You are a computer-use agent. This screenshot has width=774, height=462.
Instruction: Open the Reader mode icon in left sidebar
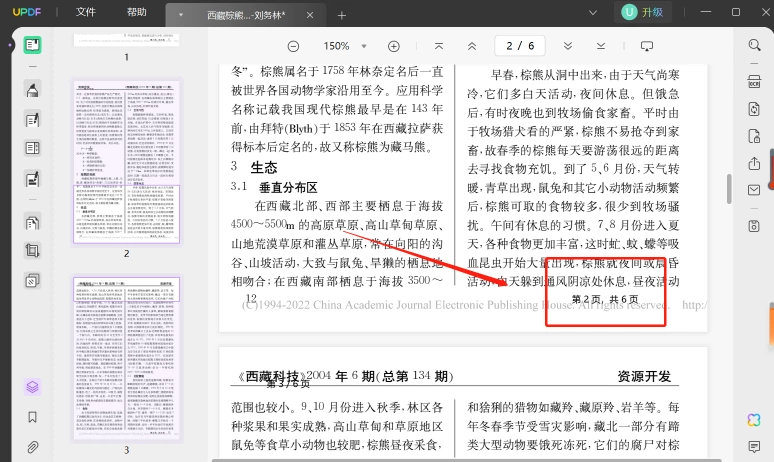[33, 45]
